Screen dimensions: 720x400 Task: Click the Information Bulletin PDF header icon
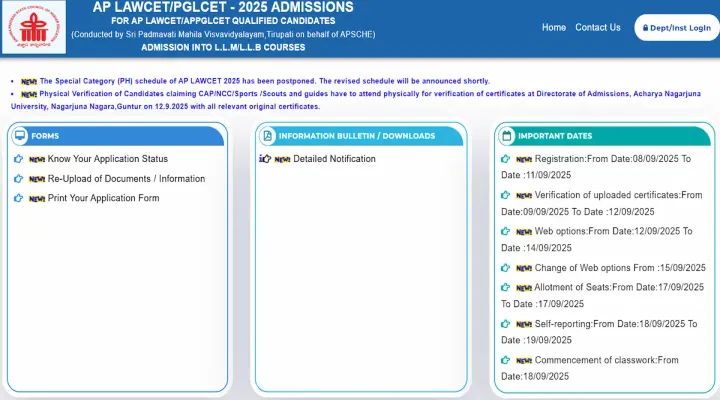click(x=268, y=136)
